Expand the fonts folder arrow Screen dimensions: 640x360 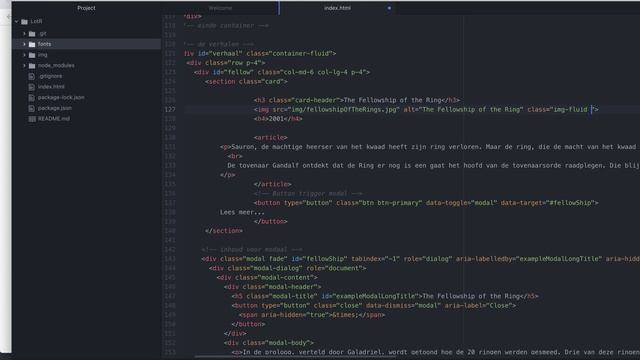point(24,44)
